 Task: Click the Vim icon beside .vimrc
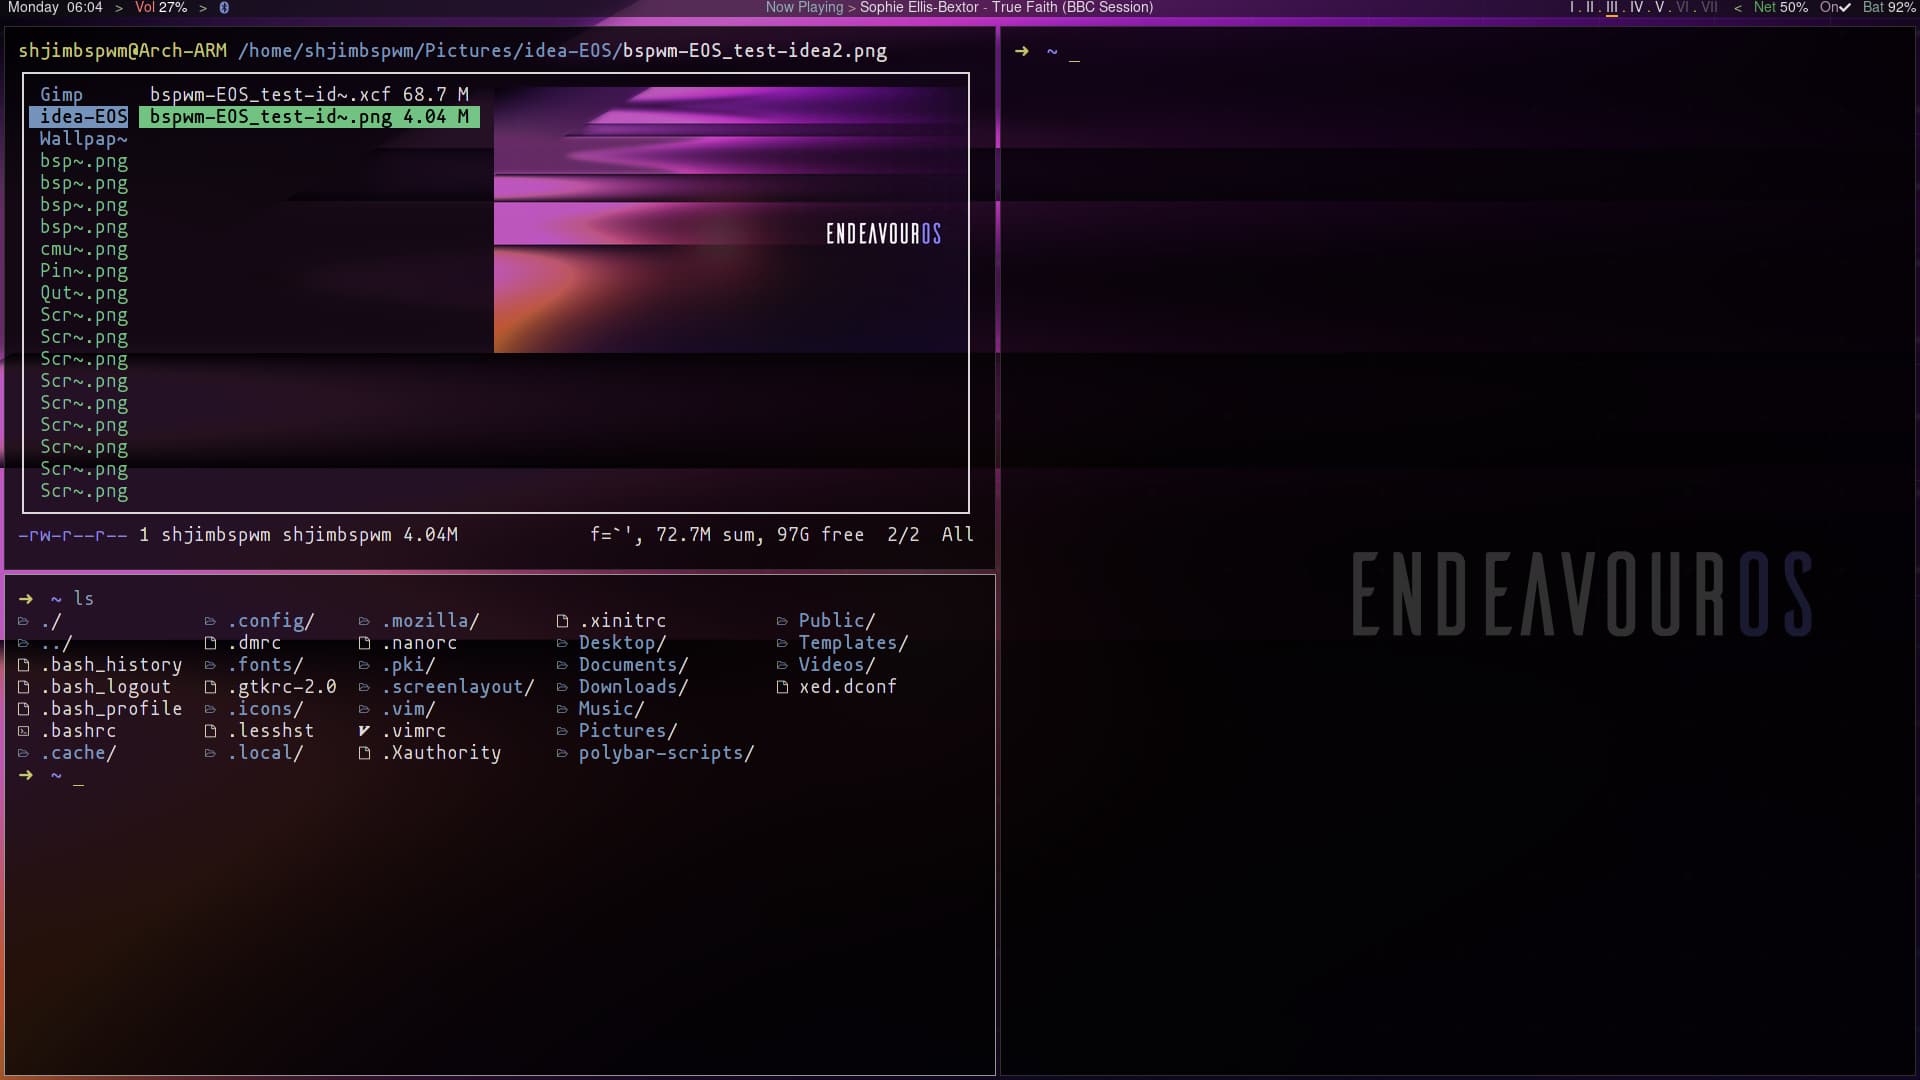[x=364, y=731]
